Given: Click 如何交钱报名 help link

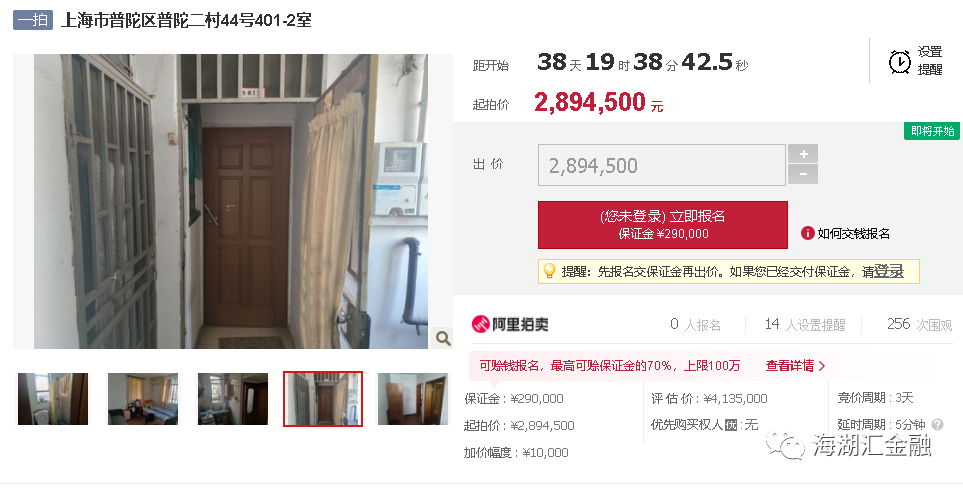Looking at the screenshot, I should tap(853, 233).
